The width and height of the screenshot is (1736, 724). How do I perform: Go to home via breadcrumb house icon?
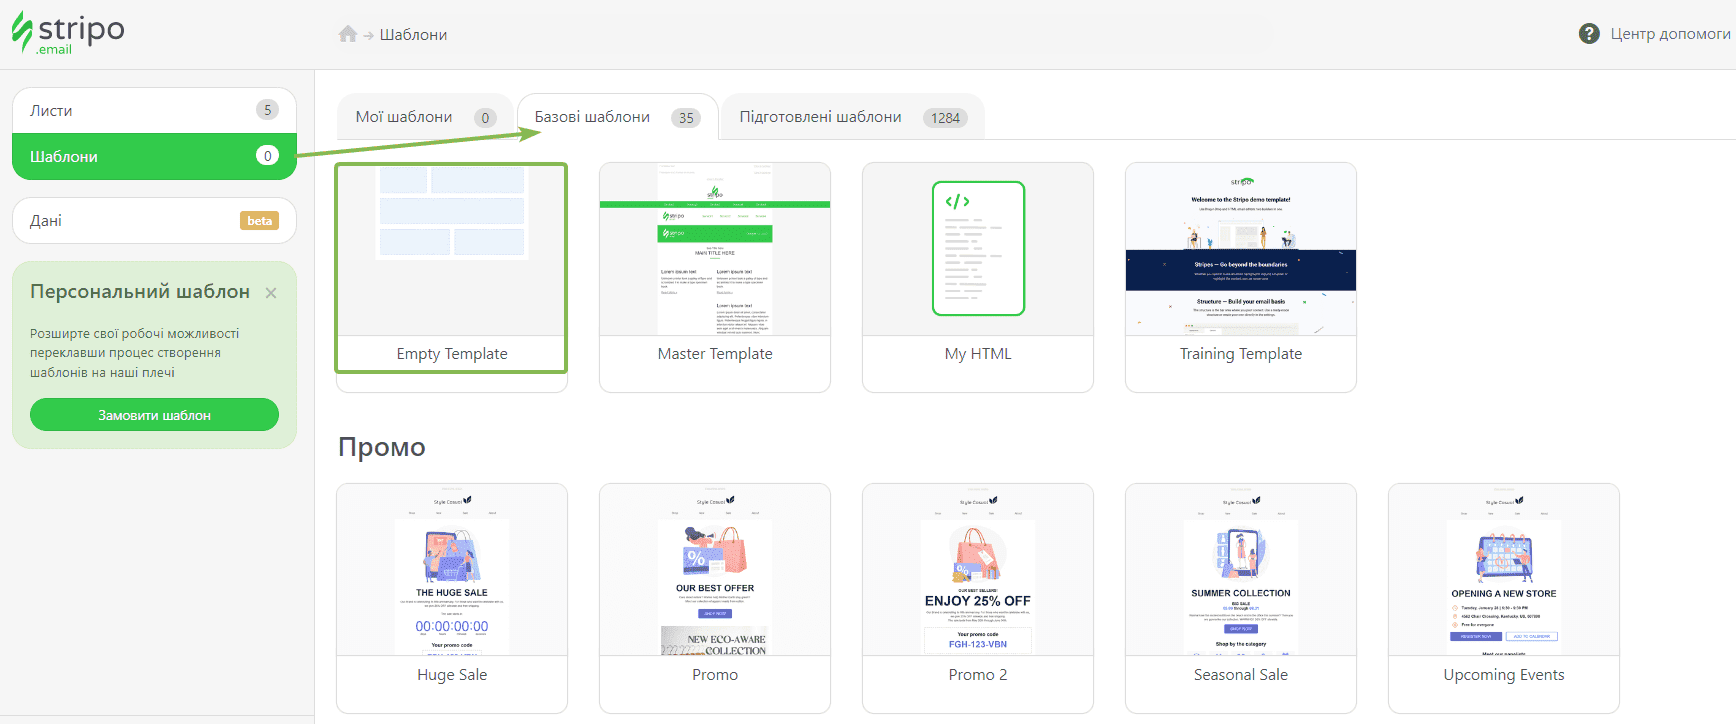pos(347,34)
